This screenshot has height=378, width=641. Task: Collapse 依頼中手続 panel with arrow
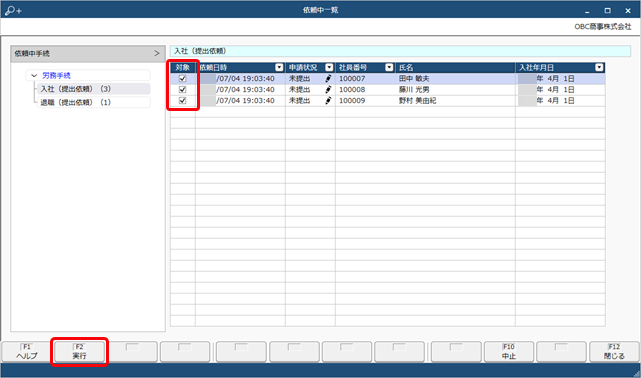157,54
